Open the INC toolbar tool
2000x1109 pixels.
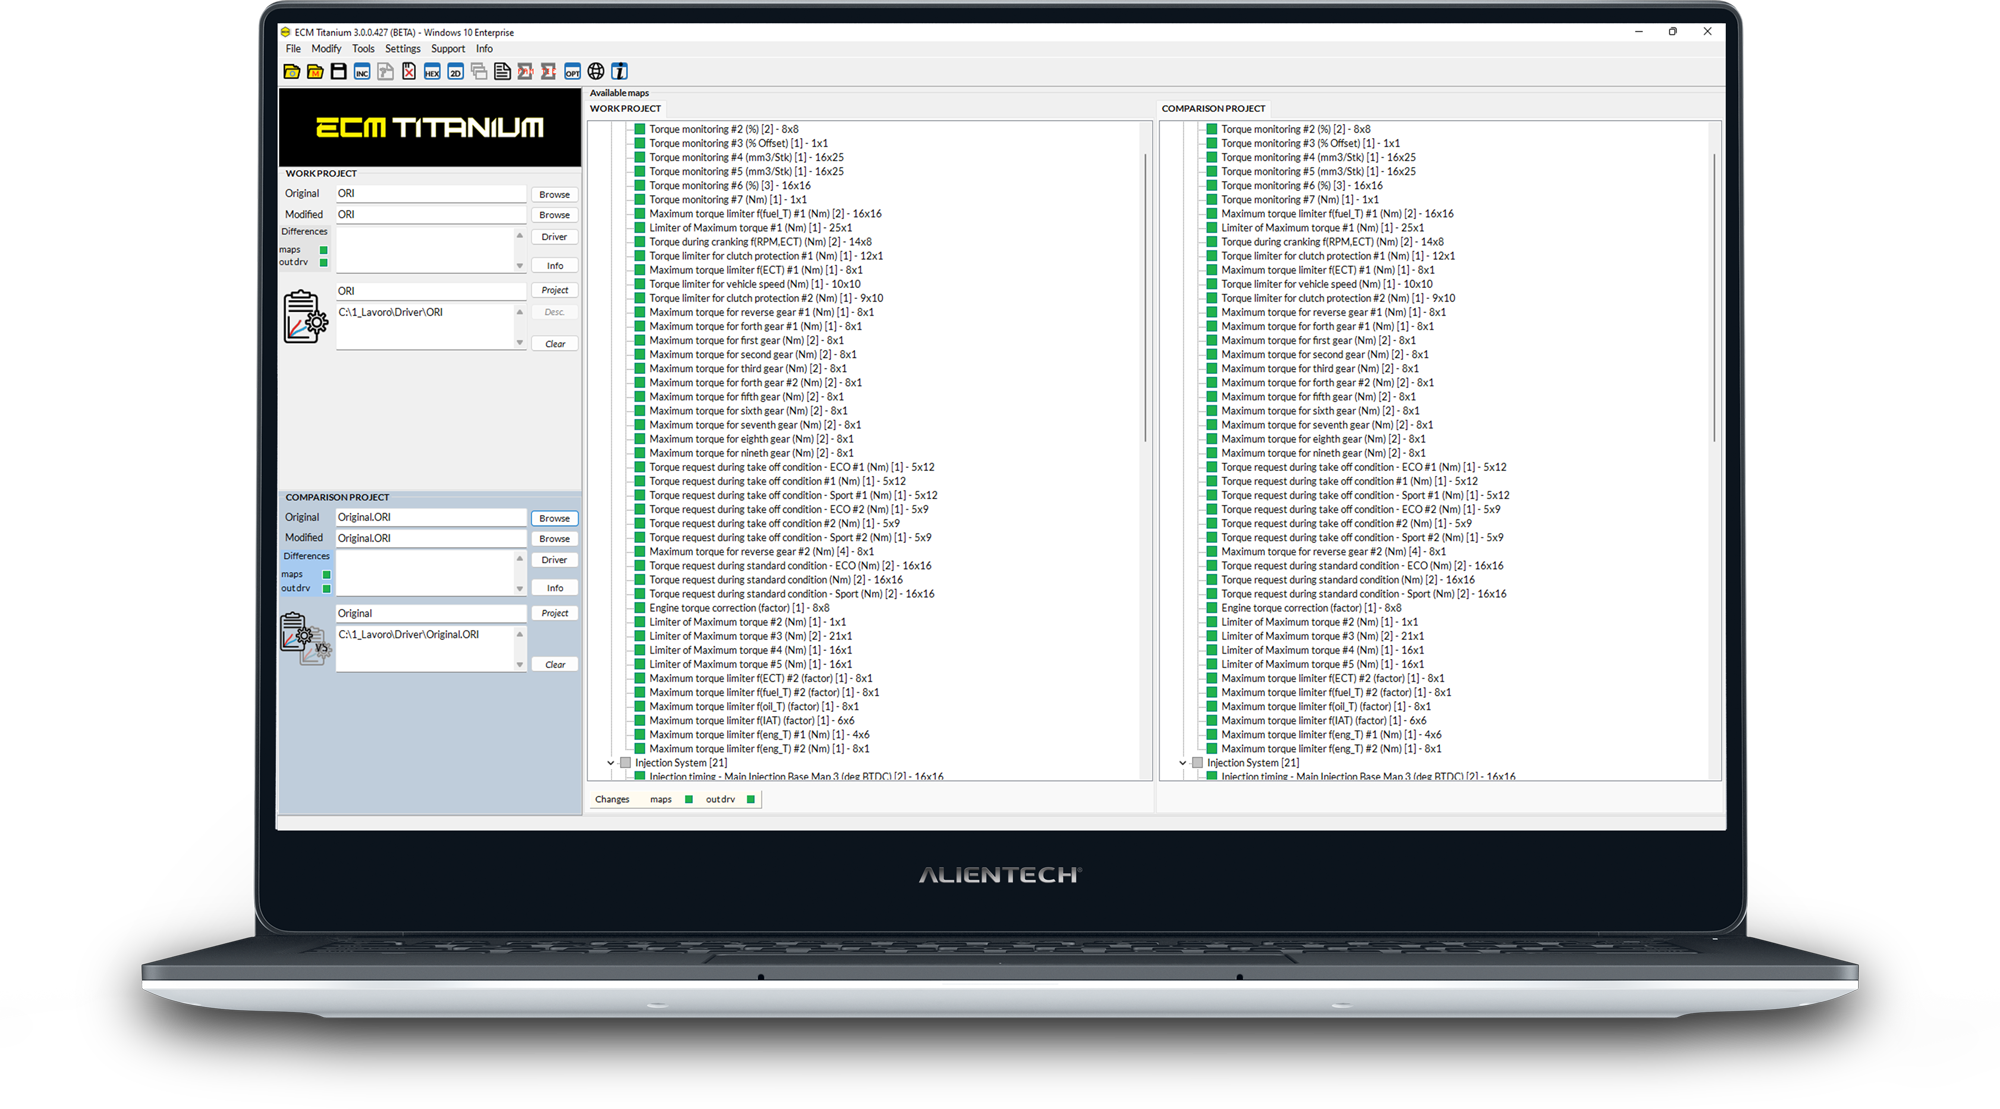point(362,71)
